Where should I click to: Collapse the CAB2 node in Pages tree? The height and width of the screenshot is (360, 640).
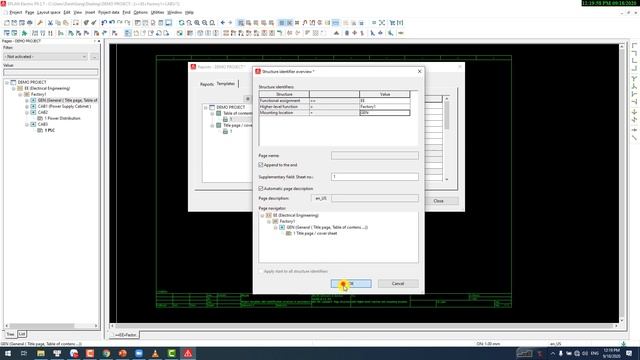27,112
